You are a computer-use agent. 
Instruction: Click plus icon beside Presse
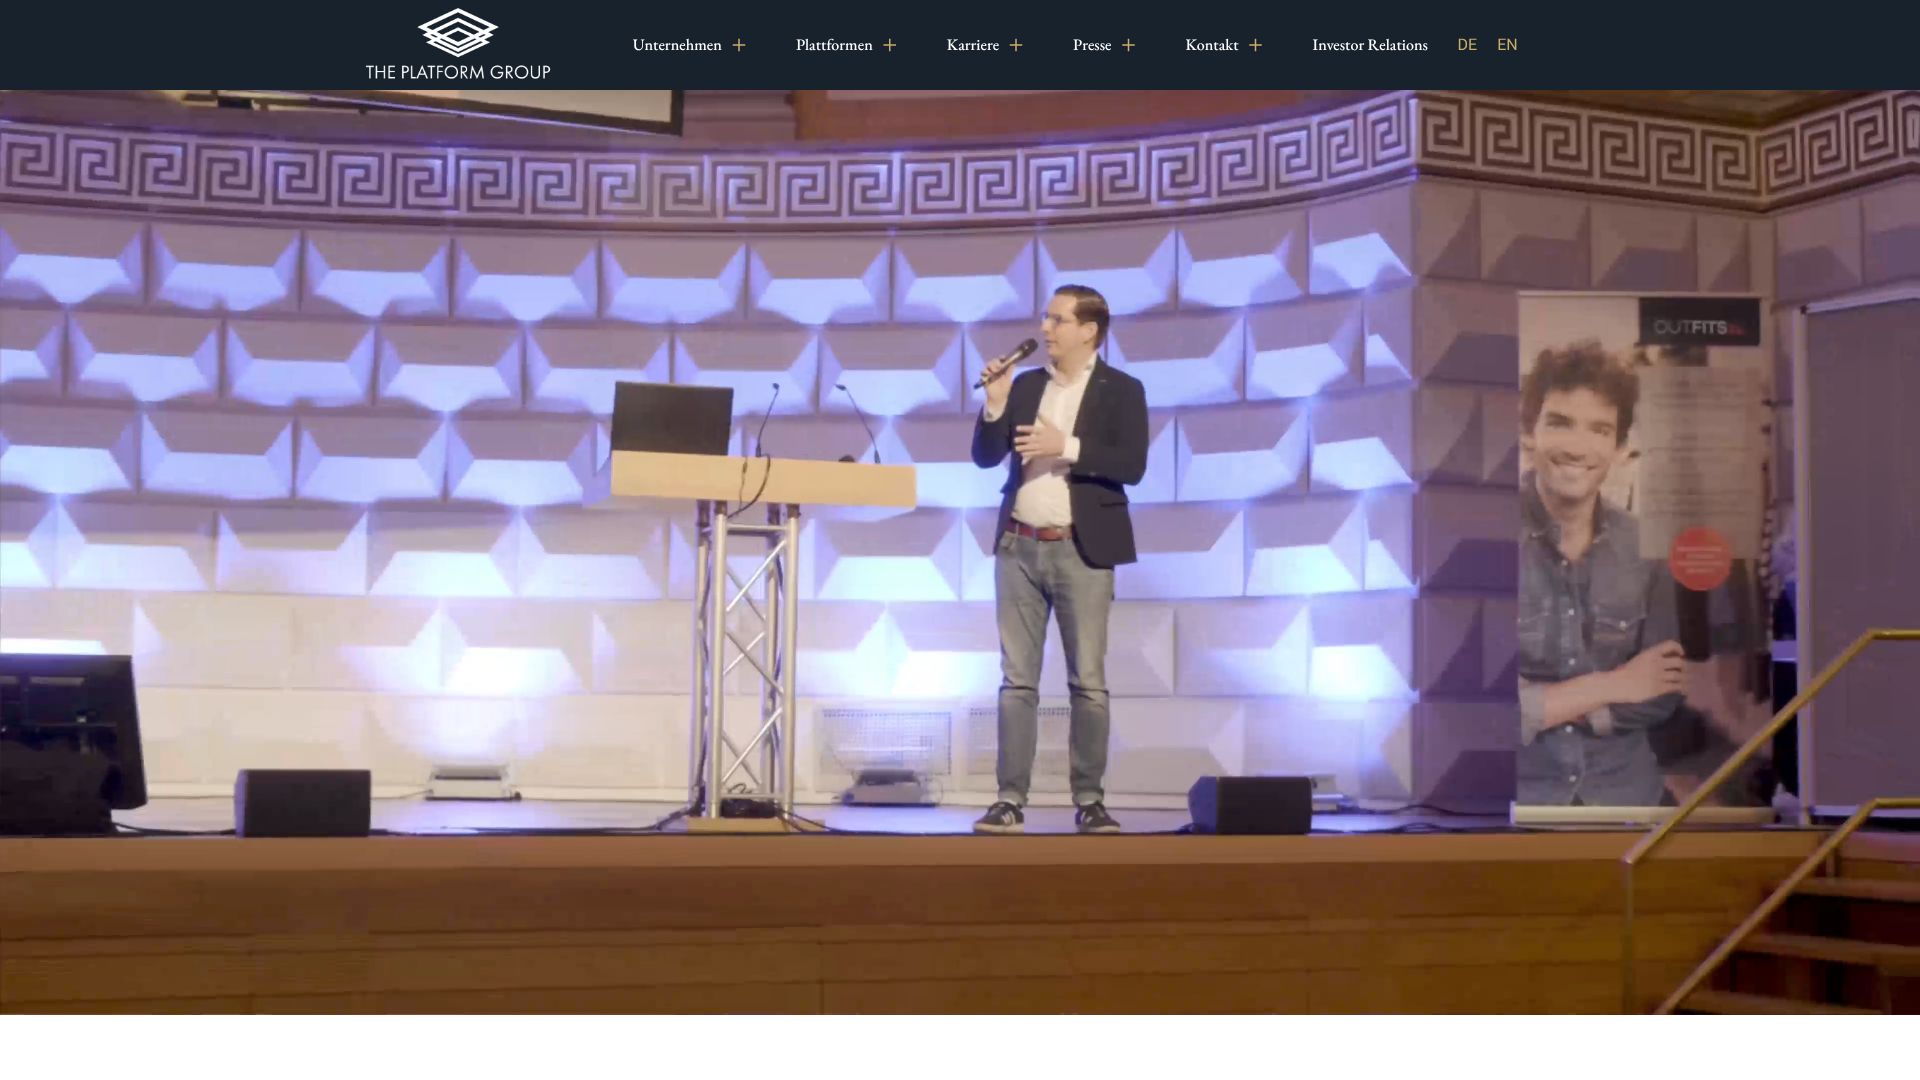[1128, 45]
